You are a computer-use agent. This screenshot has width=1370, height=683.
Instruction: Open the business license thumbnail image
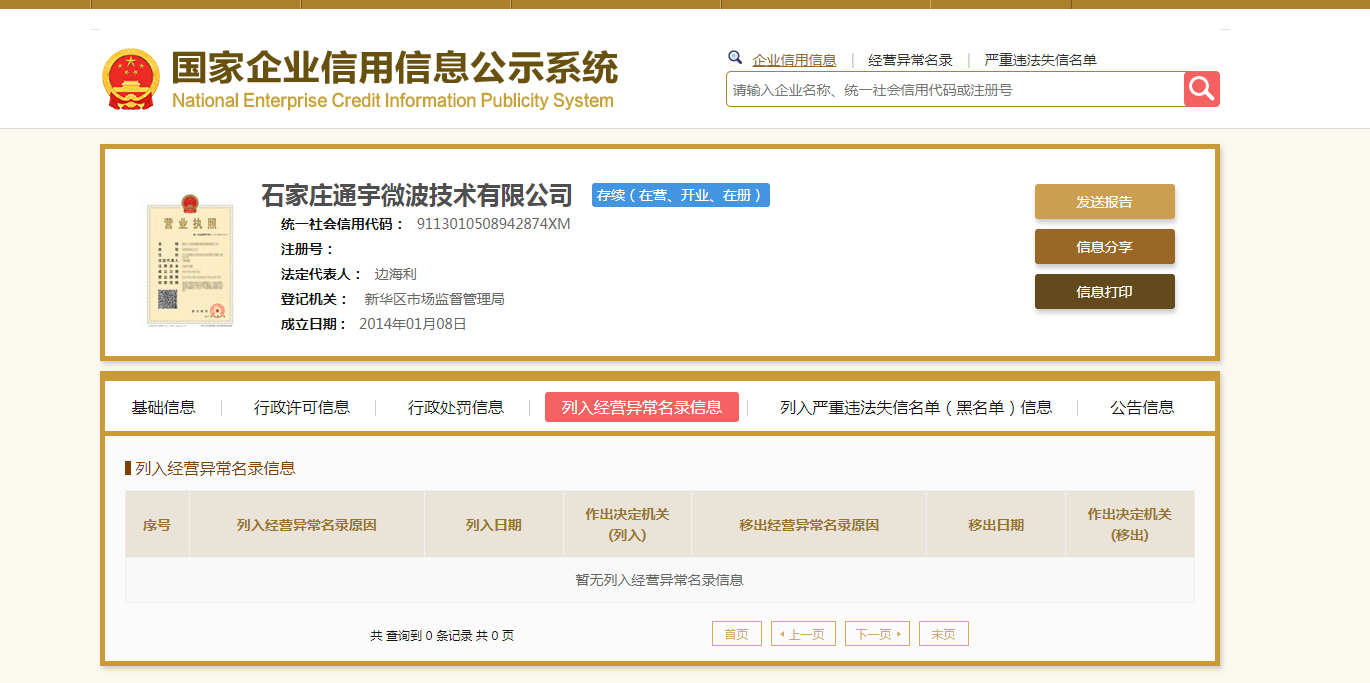190,260
